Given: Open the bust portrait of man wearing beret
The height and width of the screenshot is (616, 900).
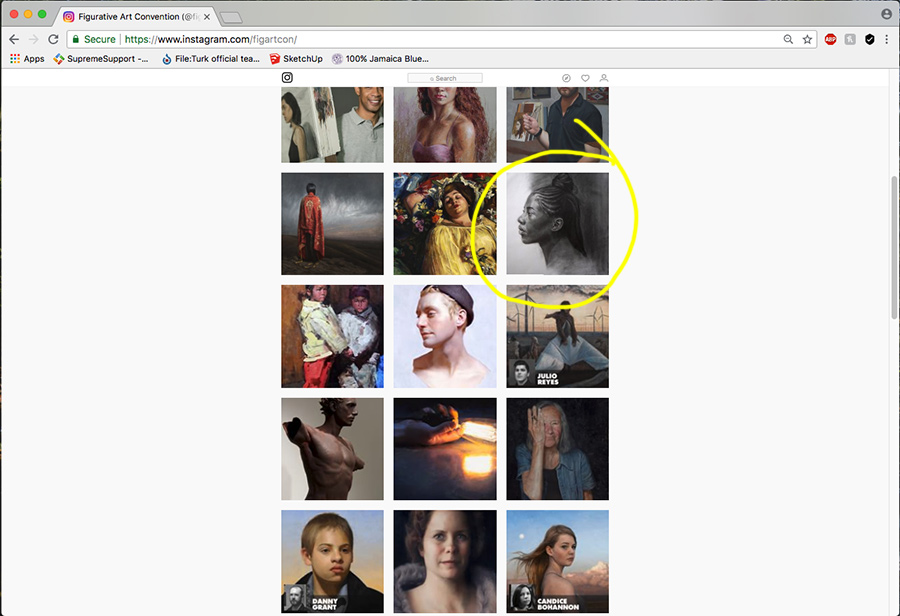Looking at the screenshot, I should point(445,336).
